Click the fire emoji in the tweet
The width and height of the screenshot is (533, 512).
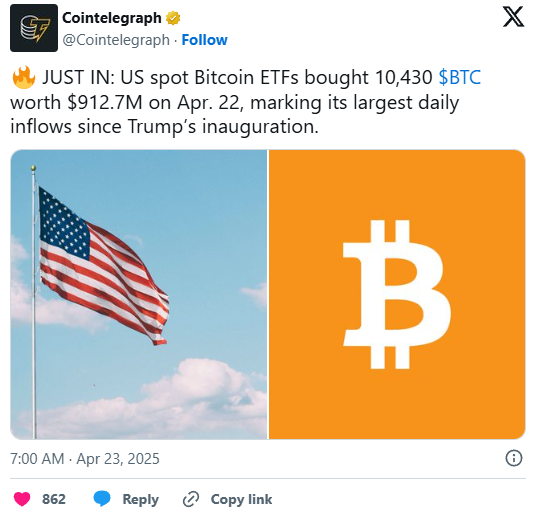(x=23, y=78)
